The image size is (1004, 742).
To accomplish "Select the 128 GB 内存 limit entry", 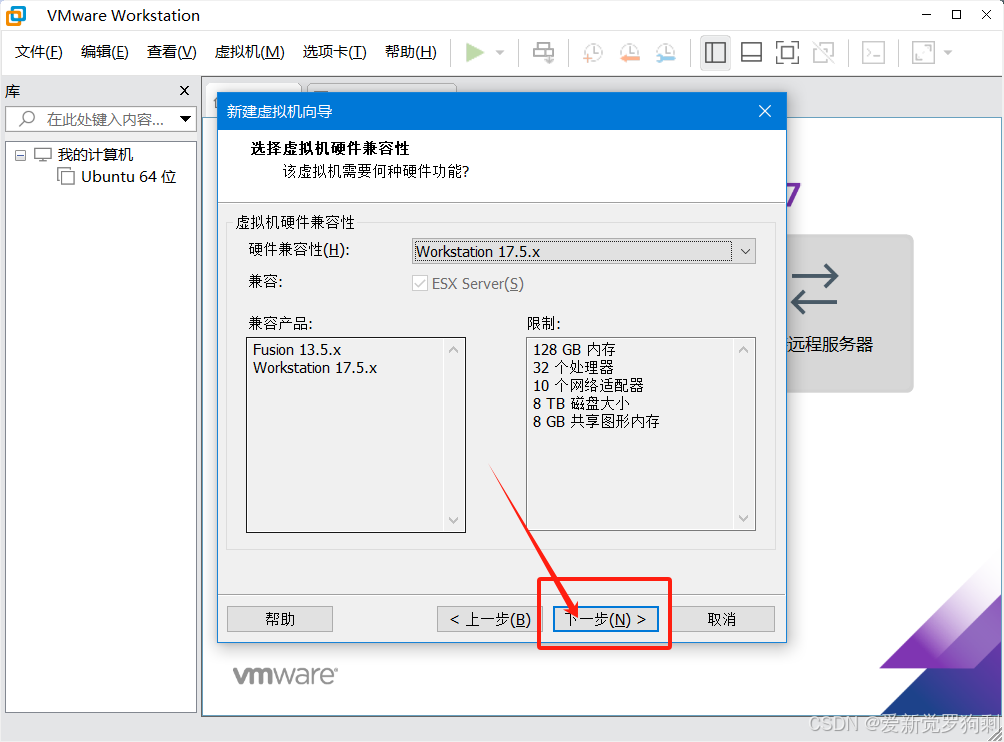I will [574, 350].
